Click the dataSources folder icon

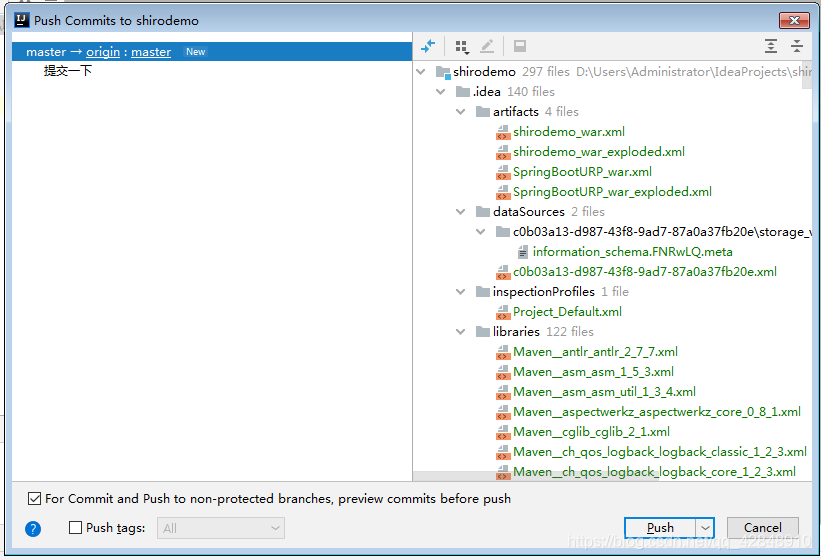tap(483, 212)
